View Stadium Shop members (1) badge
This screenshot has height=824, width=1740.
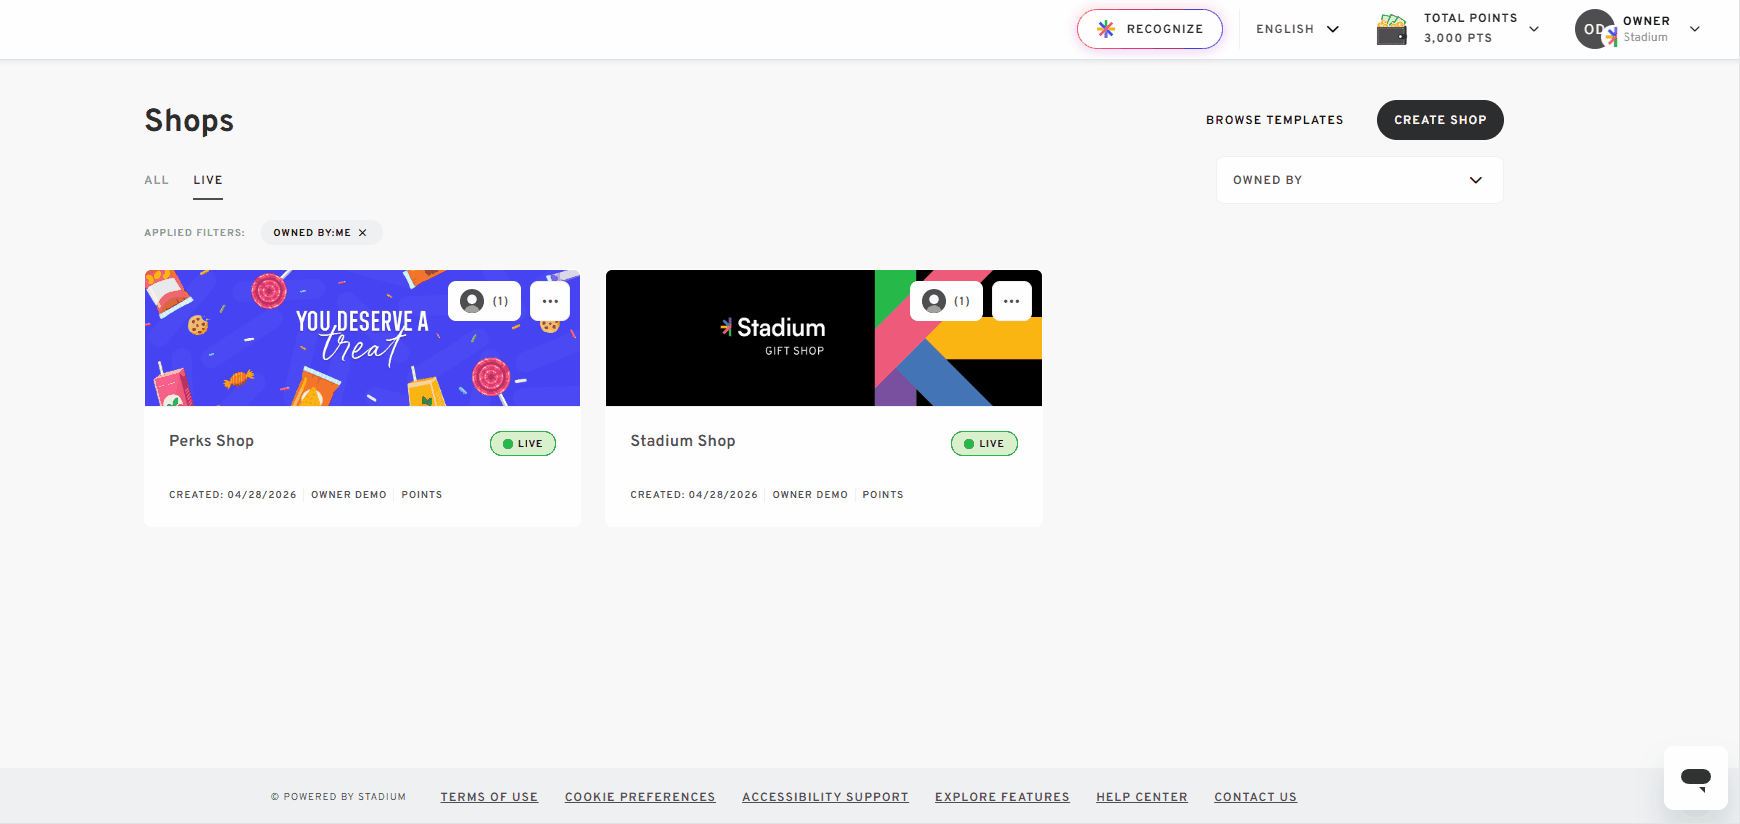point(946,301)
